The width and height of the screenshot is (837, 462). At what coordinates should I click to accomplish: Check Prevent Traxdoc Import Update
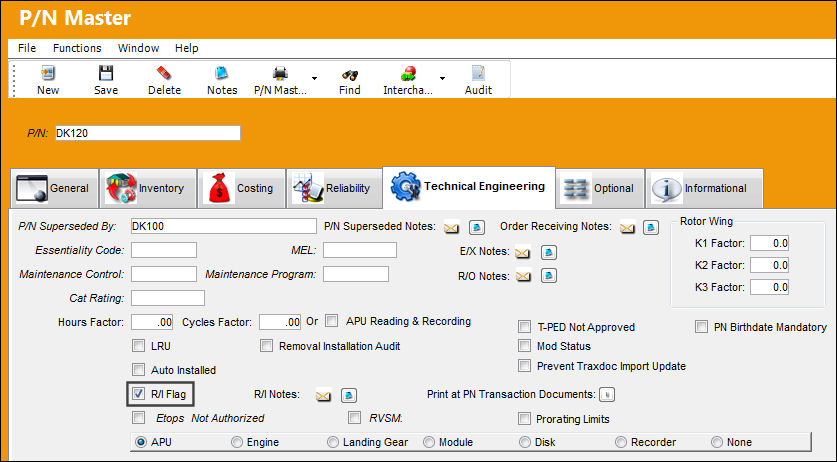click(525, 365)
